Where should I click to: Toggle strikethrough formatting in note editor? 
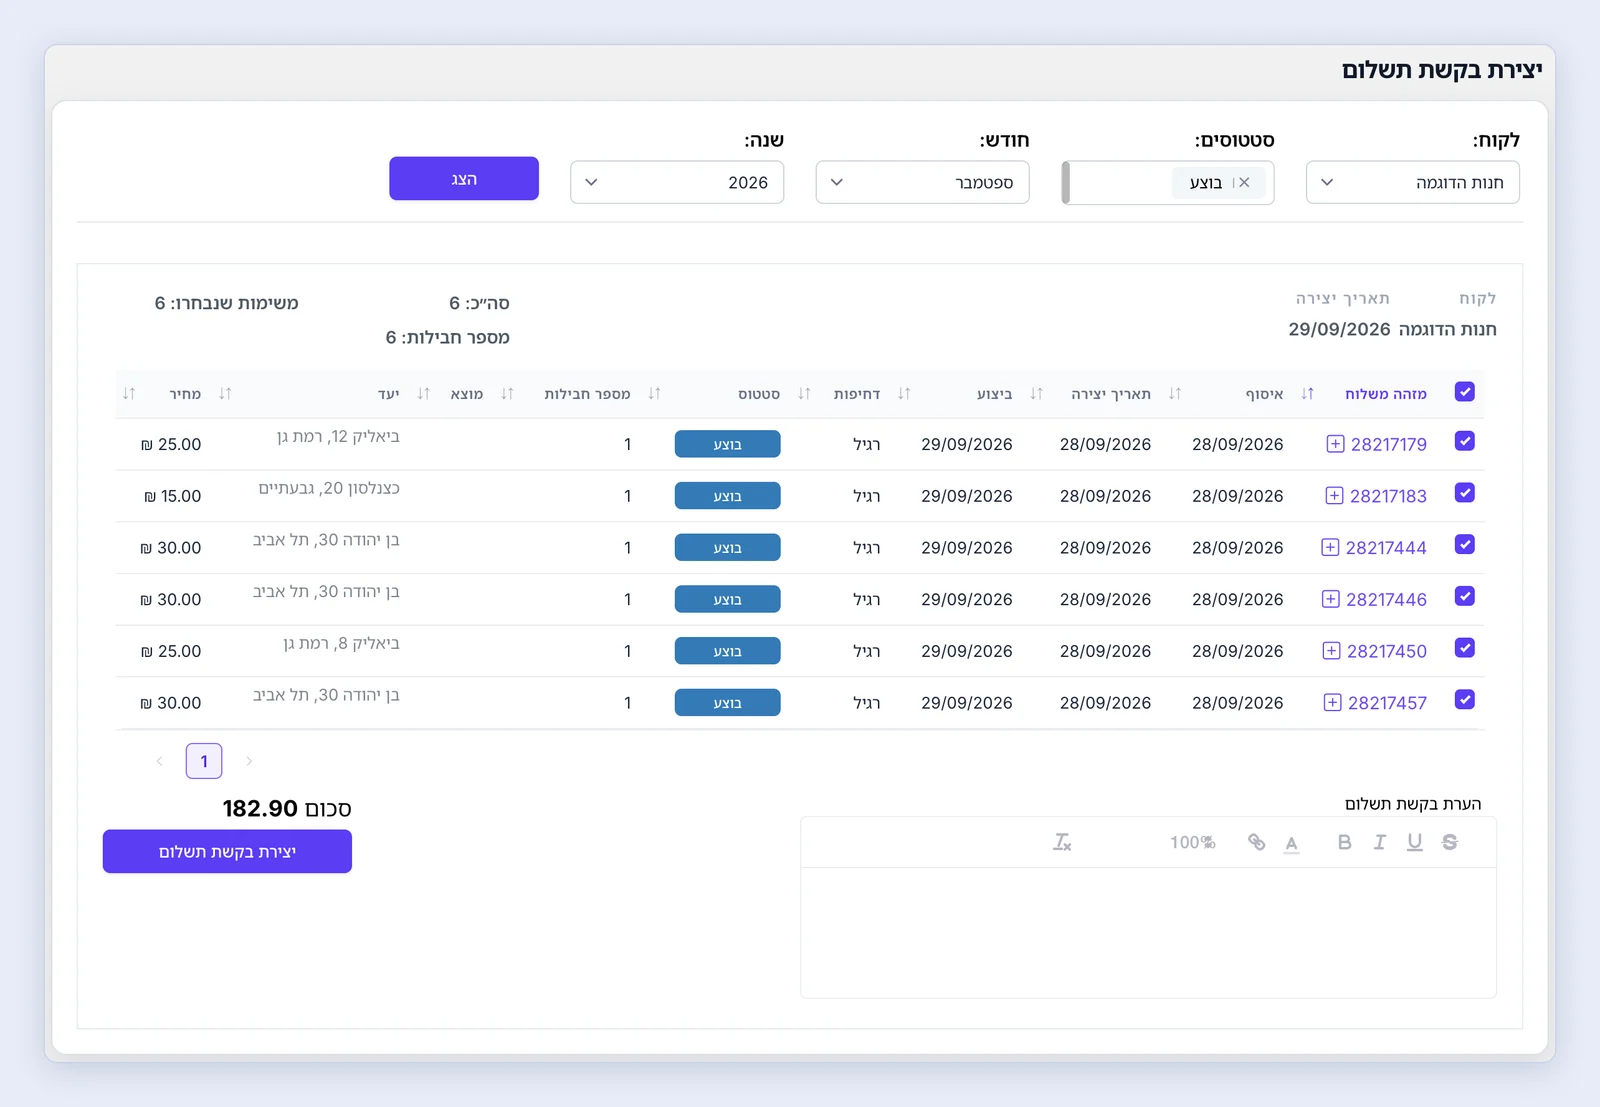pyautogui.click(x=1449, y=842)
